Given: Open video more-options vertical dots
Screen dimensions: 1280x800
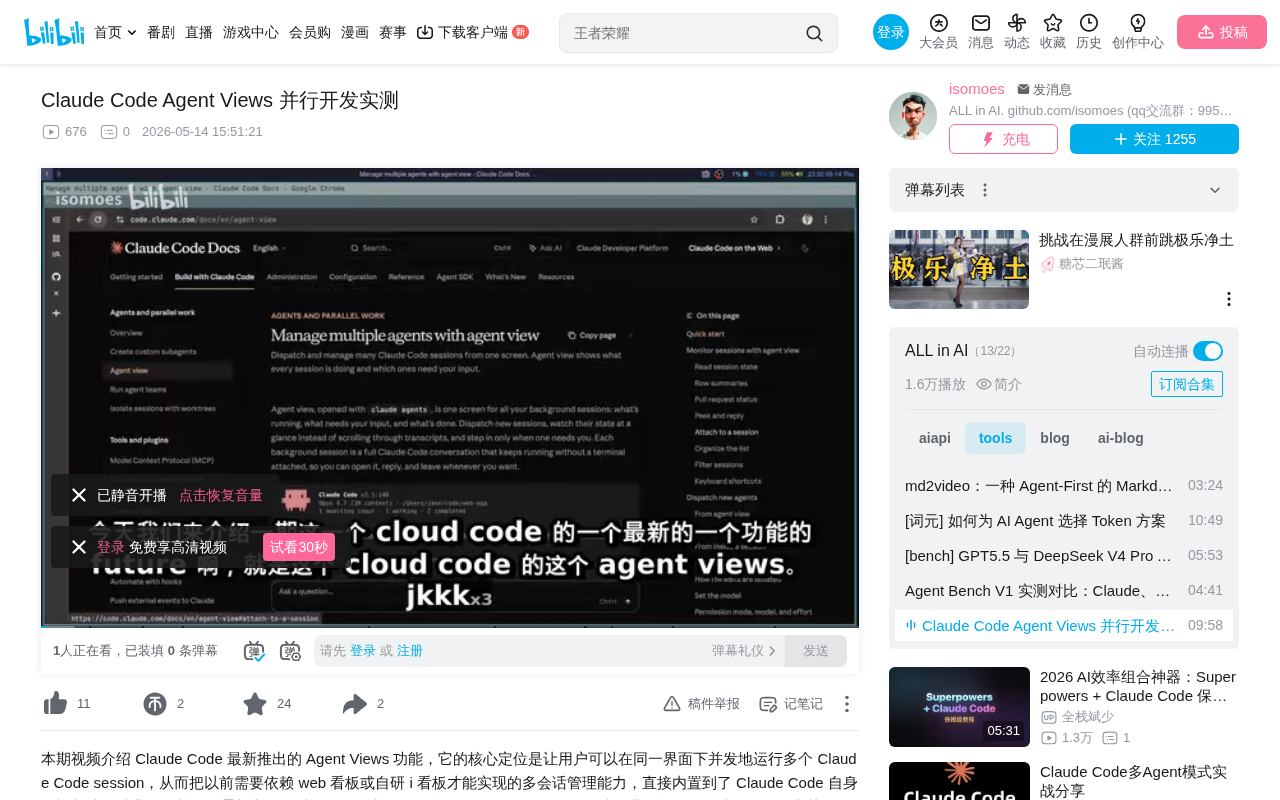Looking at the screenshot, I should [846, 704].
